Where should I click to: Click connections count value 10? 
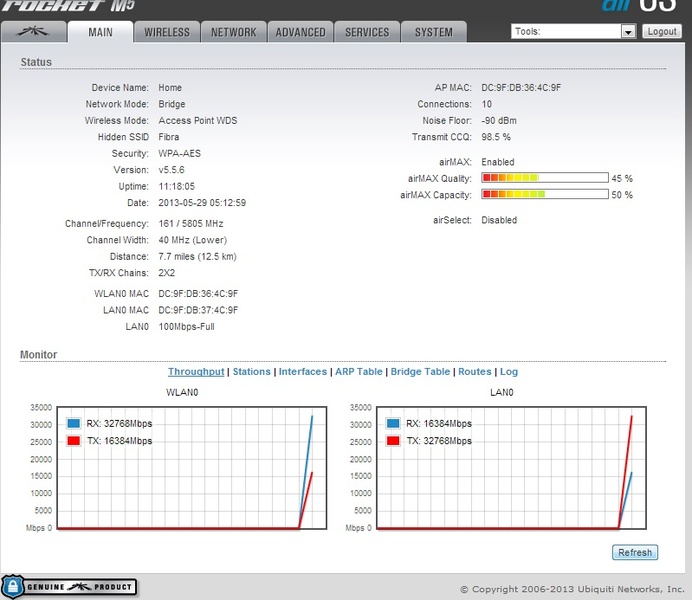coord(486,104)
